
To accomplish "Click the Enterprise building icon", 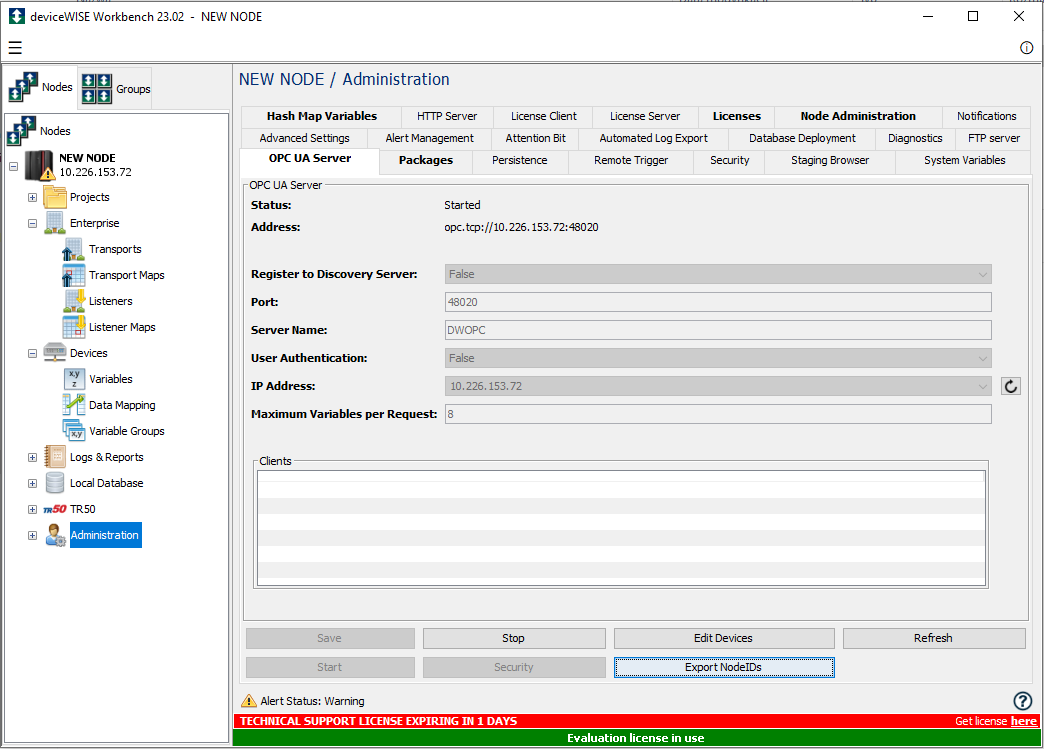I will [x=55, y=223].
